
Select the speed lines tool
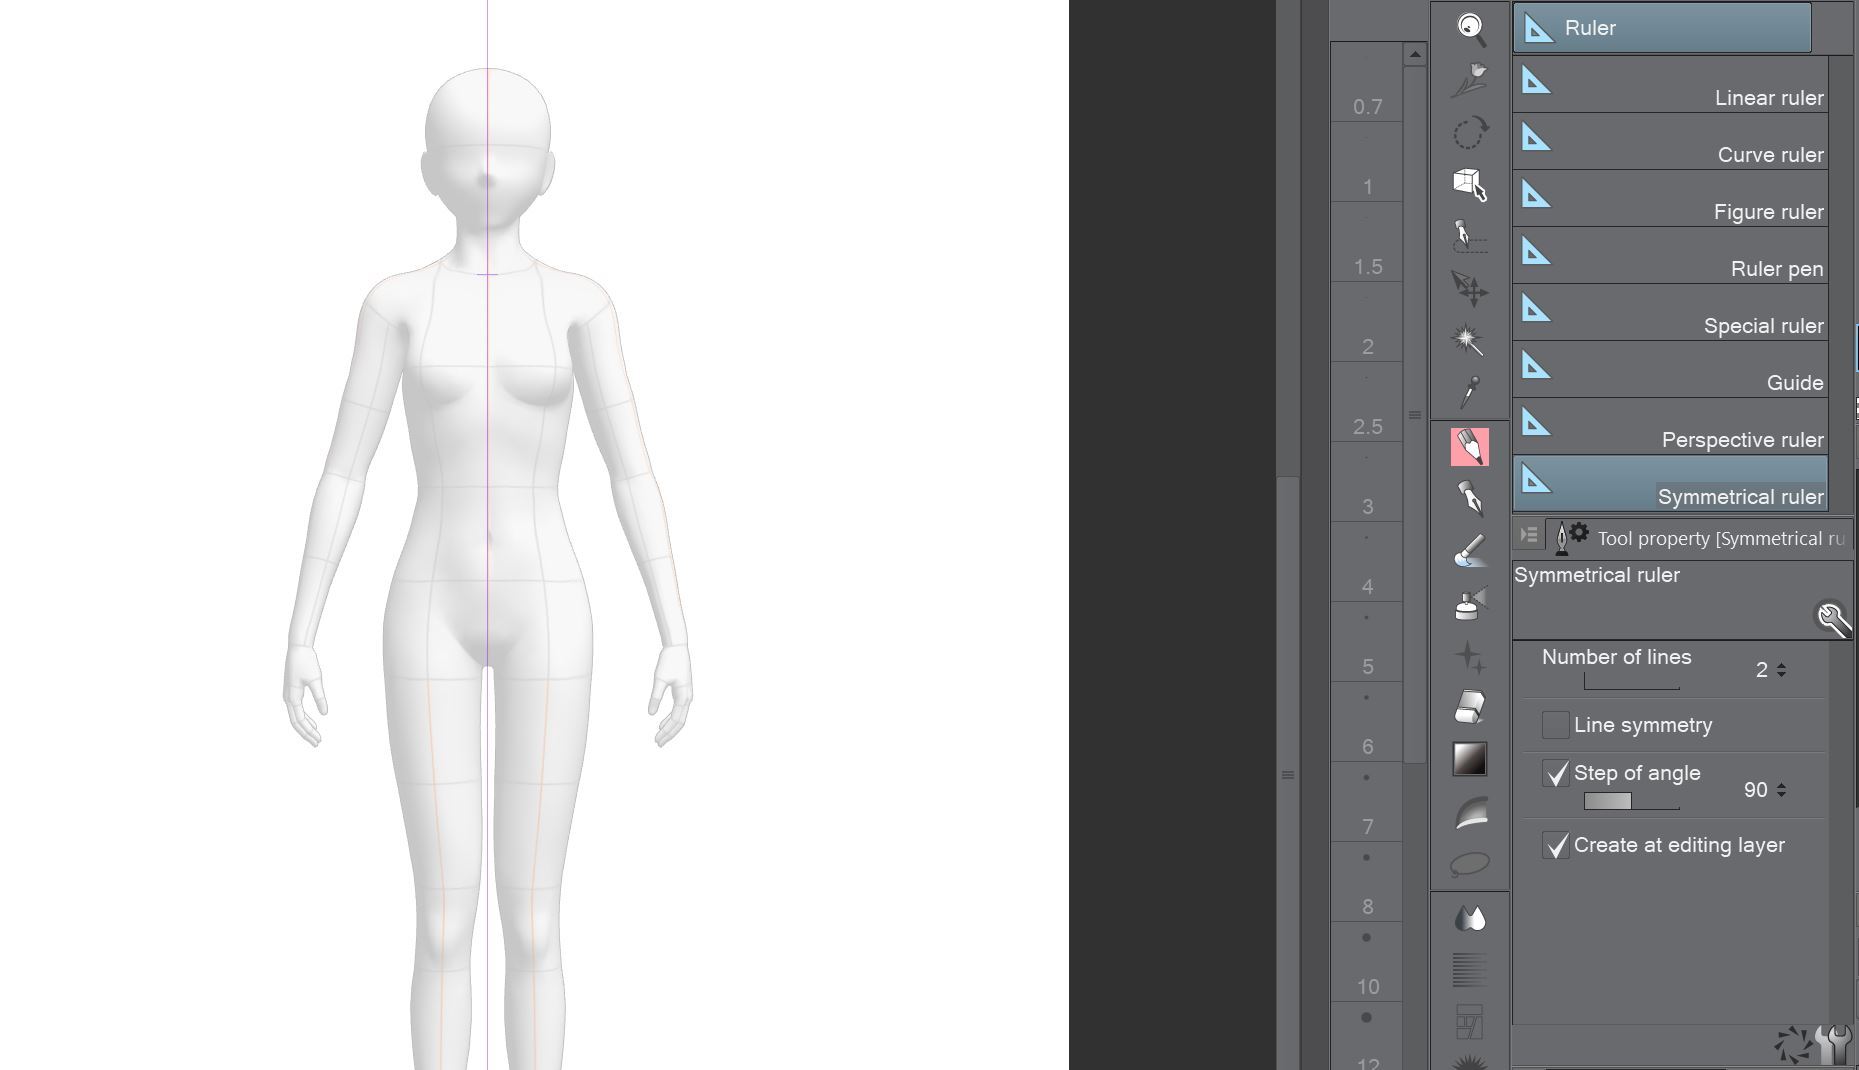point(1470,970)
